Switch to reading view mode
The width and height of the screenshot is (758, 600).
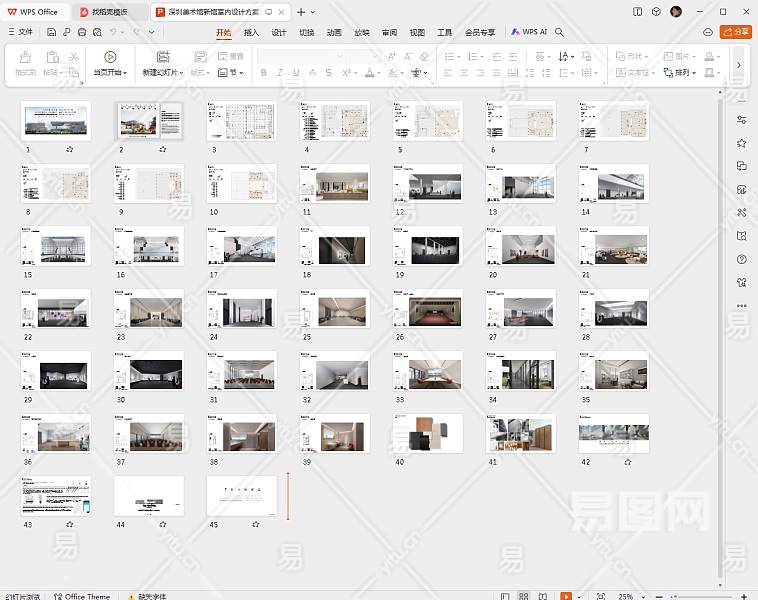(541, 596)
